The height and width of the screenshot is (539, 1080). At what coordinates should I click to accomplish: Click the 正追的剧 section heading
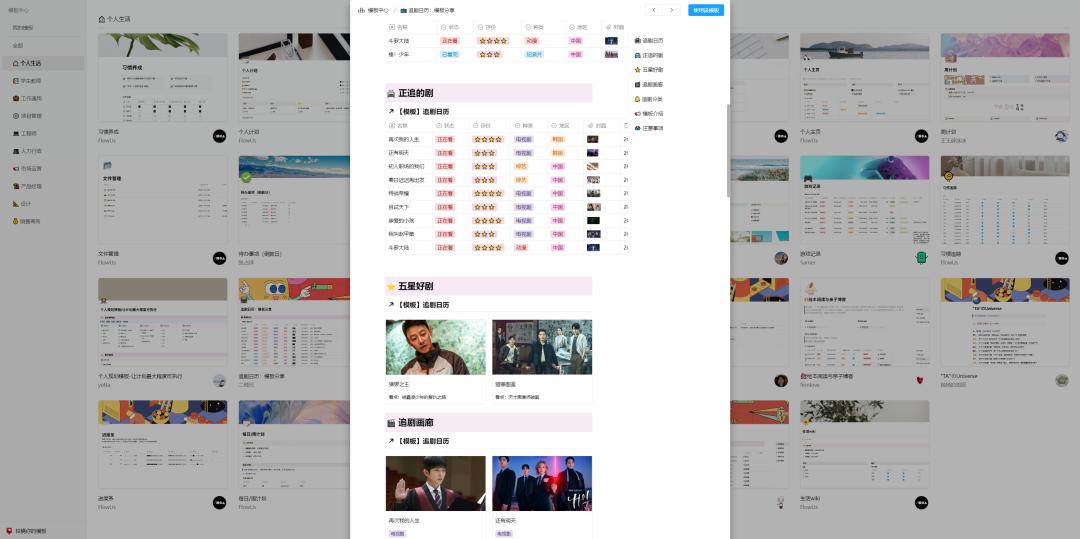(488, 93)
